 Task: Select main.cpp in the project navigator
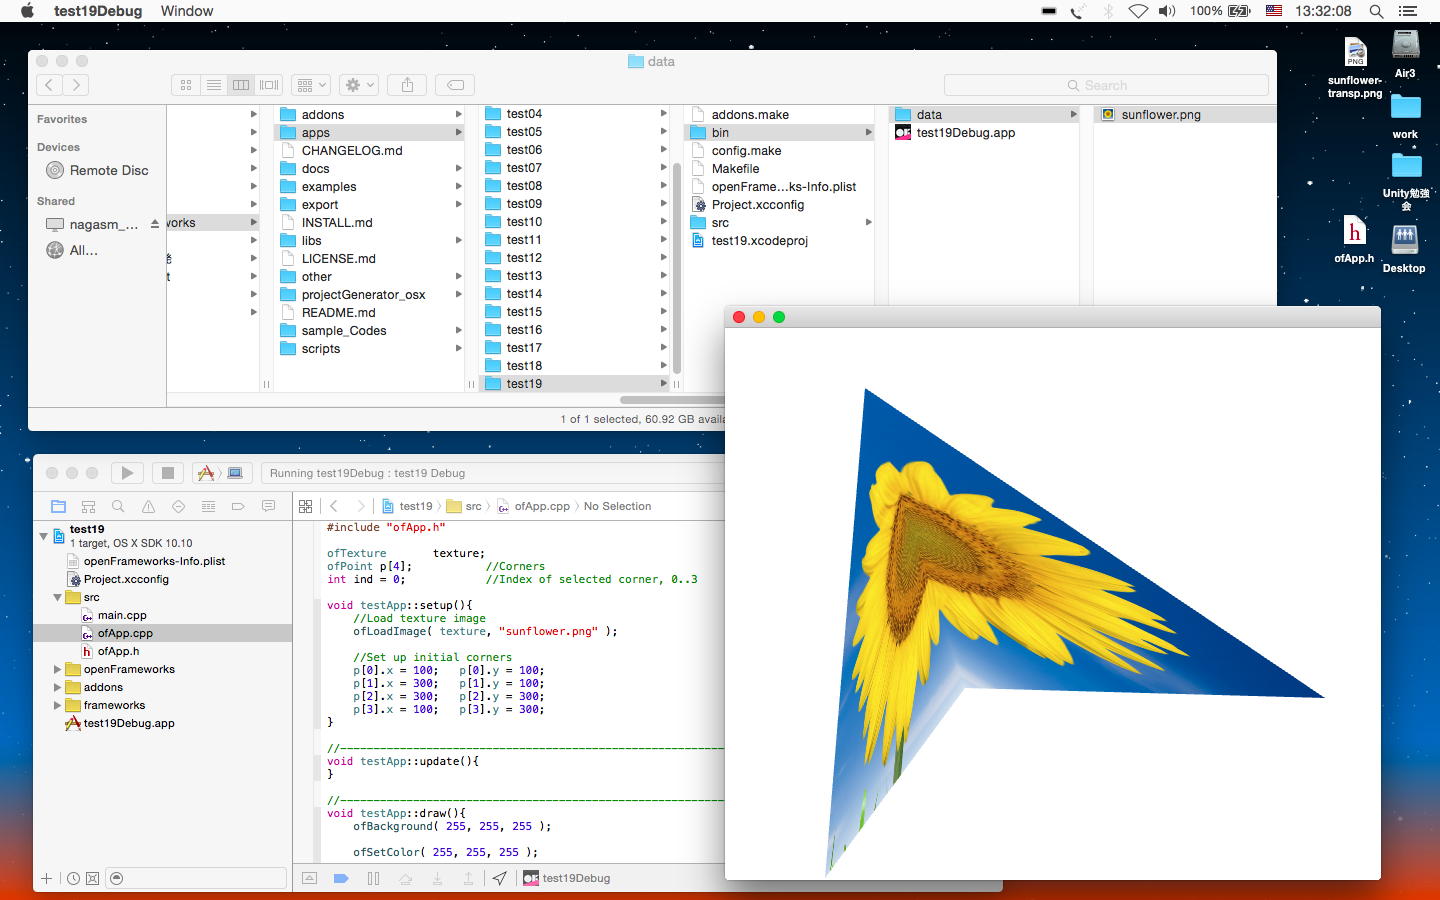pos(122,615)
